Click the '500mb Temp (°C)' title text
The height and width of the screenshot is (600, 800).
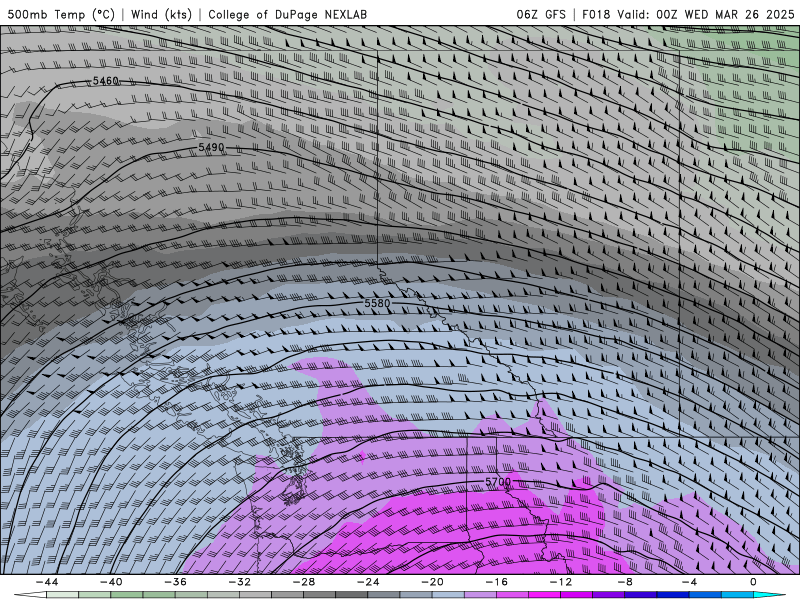tap(61, 14)
